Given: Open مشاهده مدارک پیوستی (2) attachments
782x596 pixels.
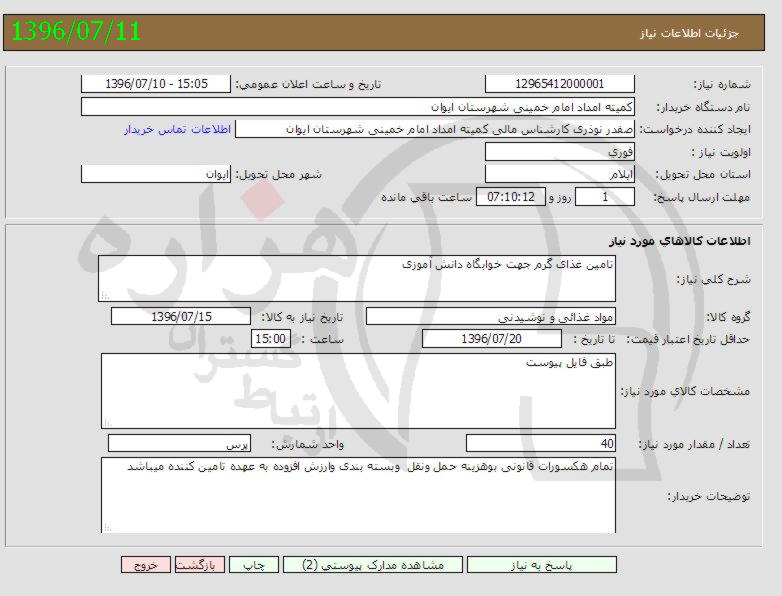Looking at the screenshot, I should click(x=373, y=565).
